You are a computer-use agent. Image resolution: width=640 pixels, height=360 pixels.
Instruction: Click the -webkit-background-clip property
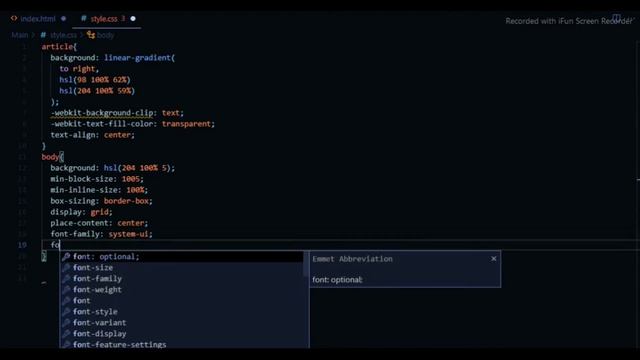pyautogui.click(x=102, y=113)
